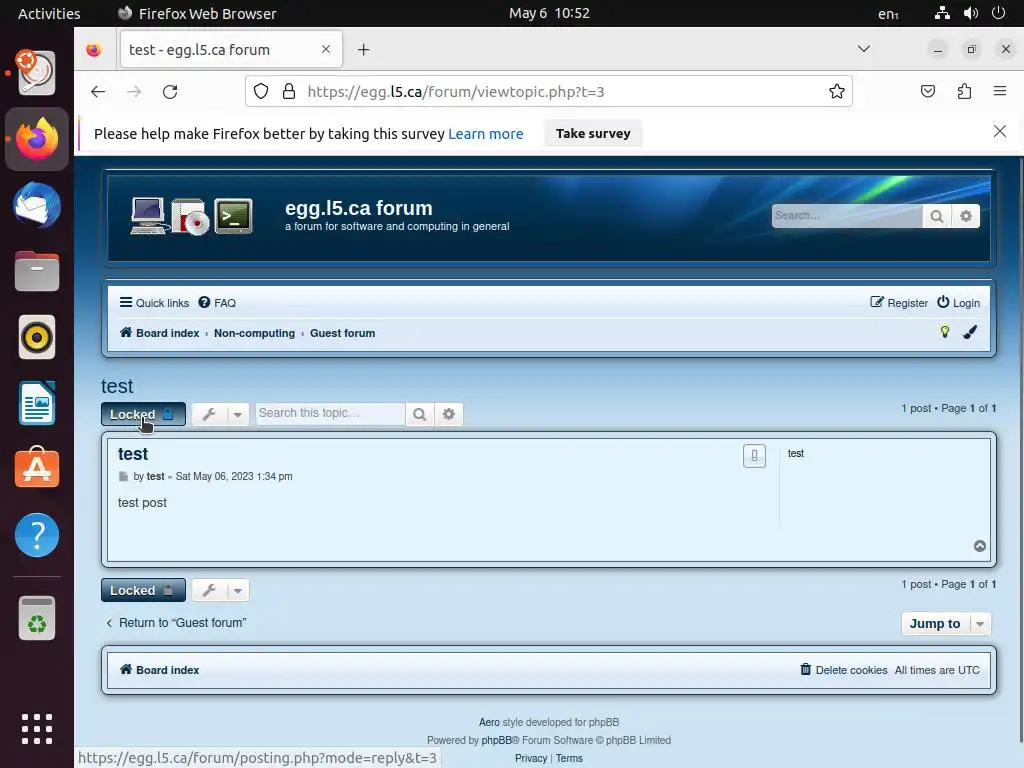Click the top topic tools wrench icon
This screenshot has width=1024, height=768.
point(209,414)
